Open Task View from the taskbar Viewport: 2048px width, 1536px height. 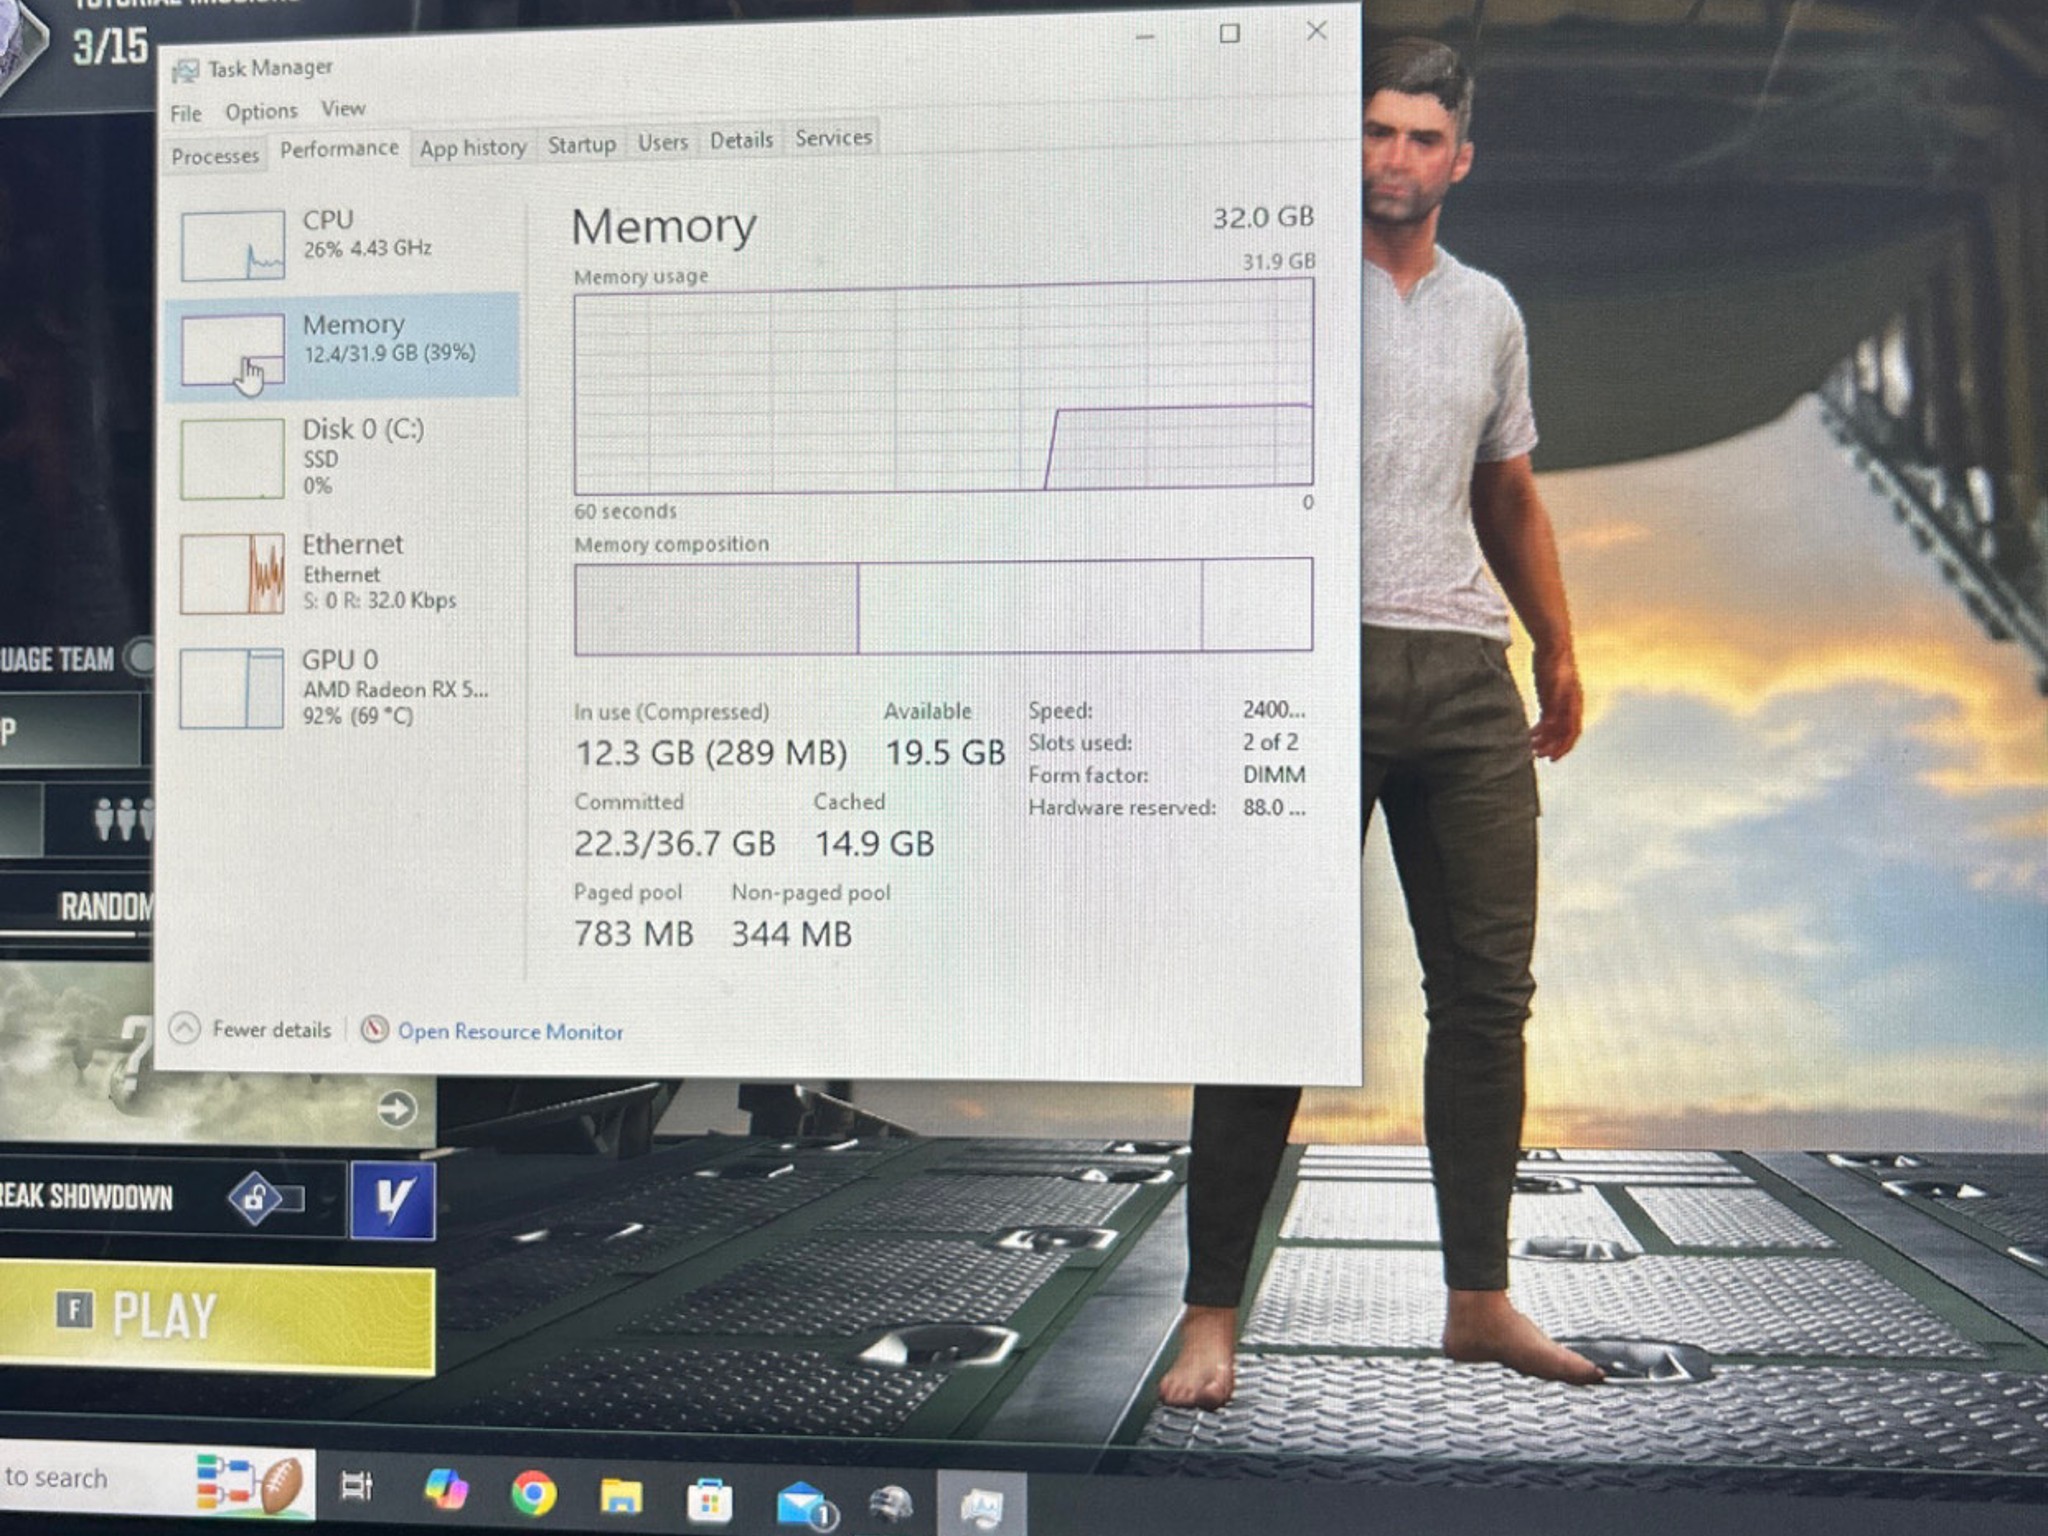tap(357, 1487)
